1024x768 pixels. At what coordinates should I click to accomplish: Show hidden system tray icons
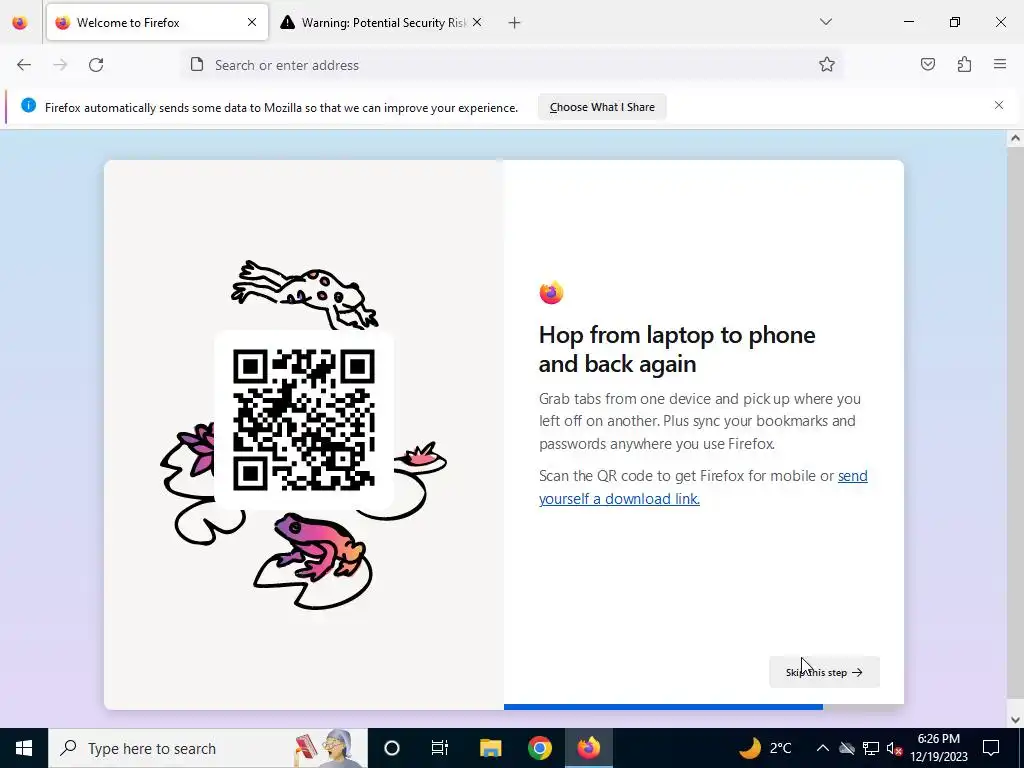click(823, 748)
